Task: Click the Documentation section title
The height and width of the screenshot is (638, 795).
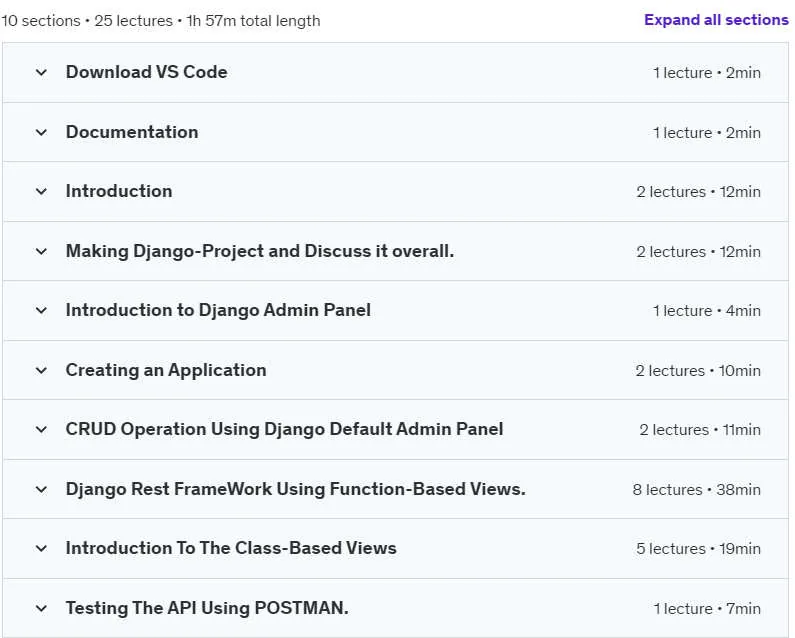Action: pyautogui.click(x=132, y=132)
